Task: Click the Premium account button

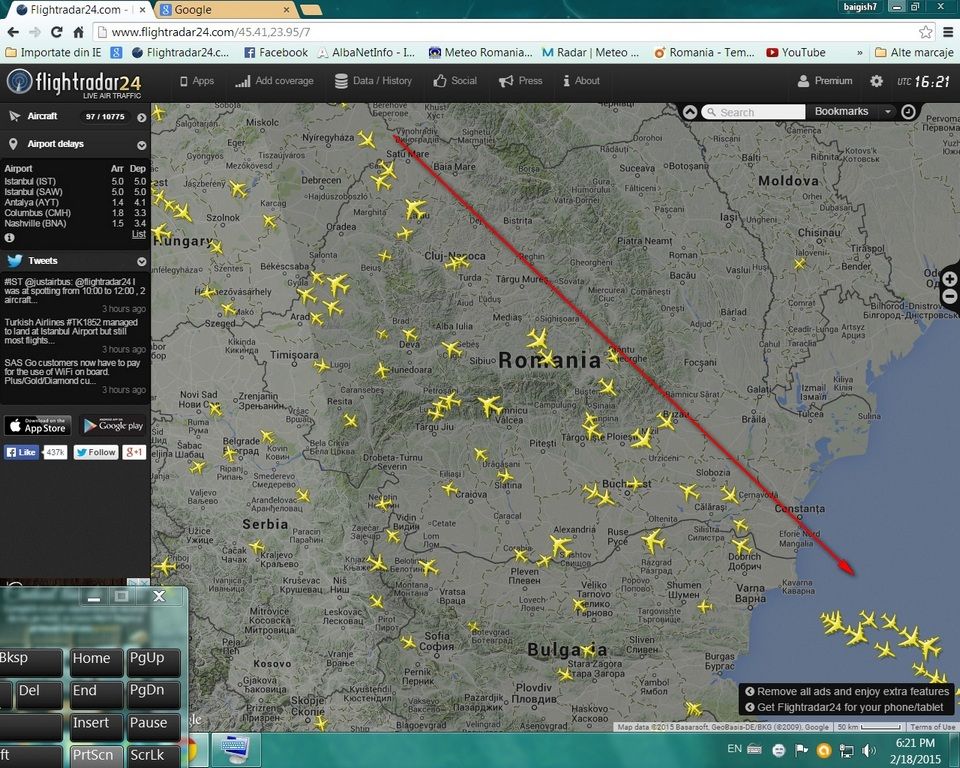Action: (x=825, y=81)
